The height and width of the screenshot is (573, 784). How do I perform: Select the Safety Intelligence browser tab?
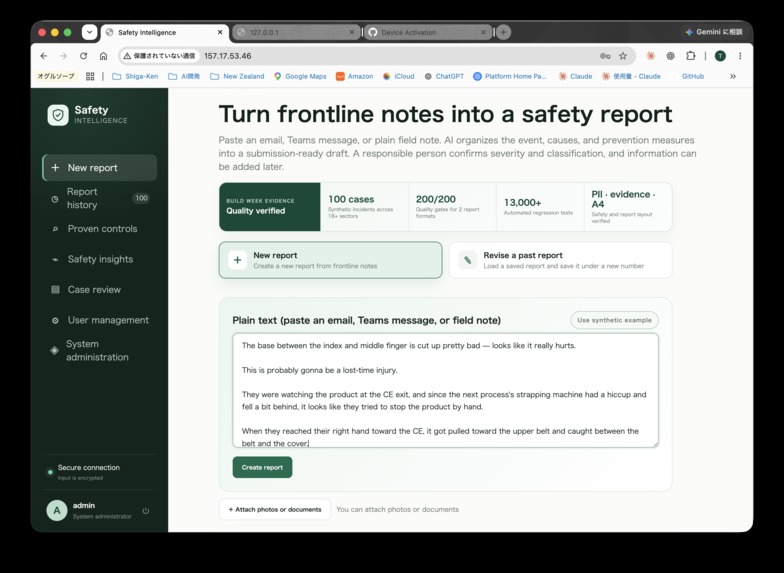(x=164, y=32)
